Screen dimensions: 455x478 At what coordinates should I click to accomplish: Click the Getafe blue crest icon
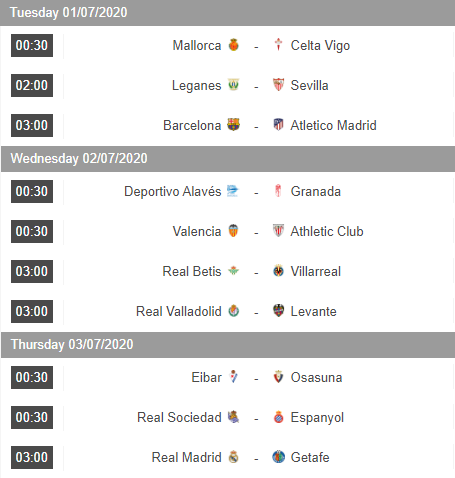[278, 457]
